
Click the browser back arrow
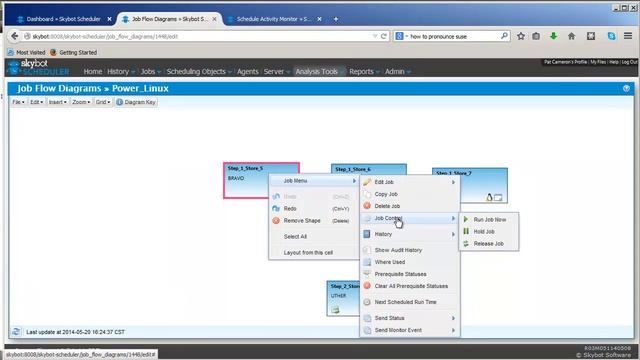click(x=14, y=36)
